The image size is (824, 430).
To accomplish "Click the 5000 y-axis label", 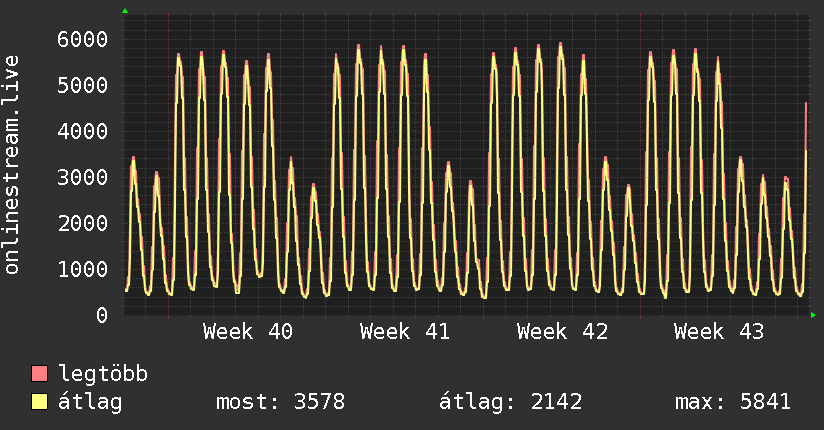I will pos(83,85).
